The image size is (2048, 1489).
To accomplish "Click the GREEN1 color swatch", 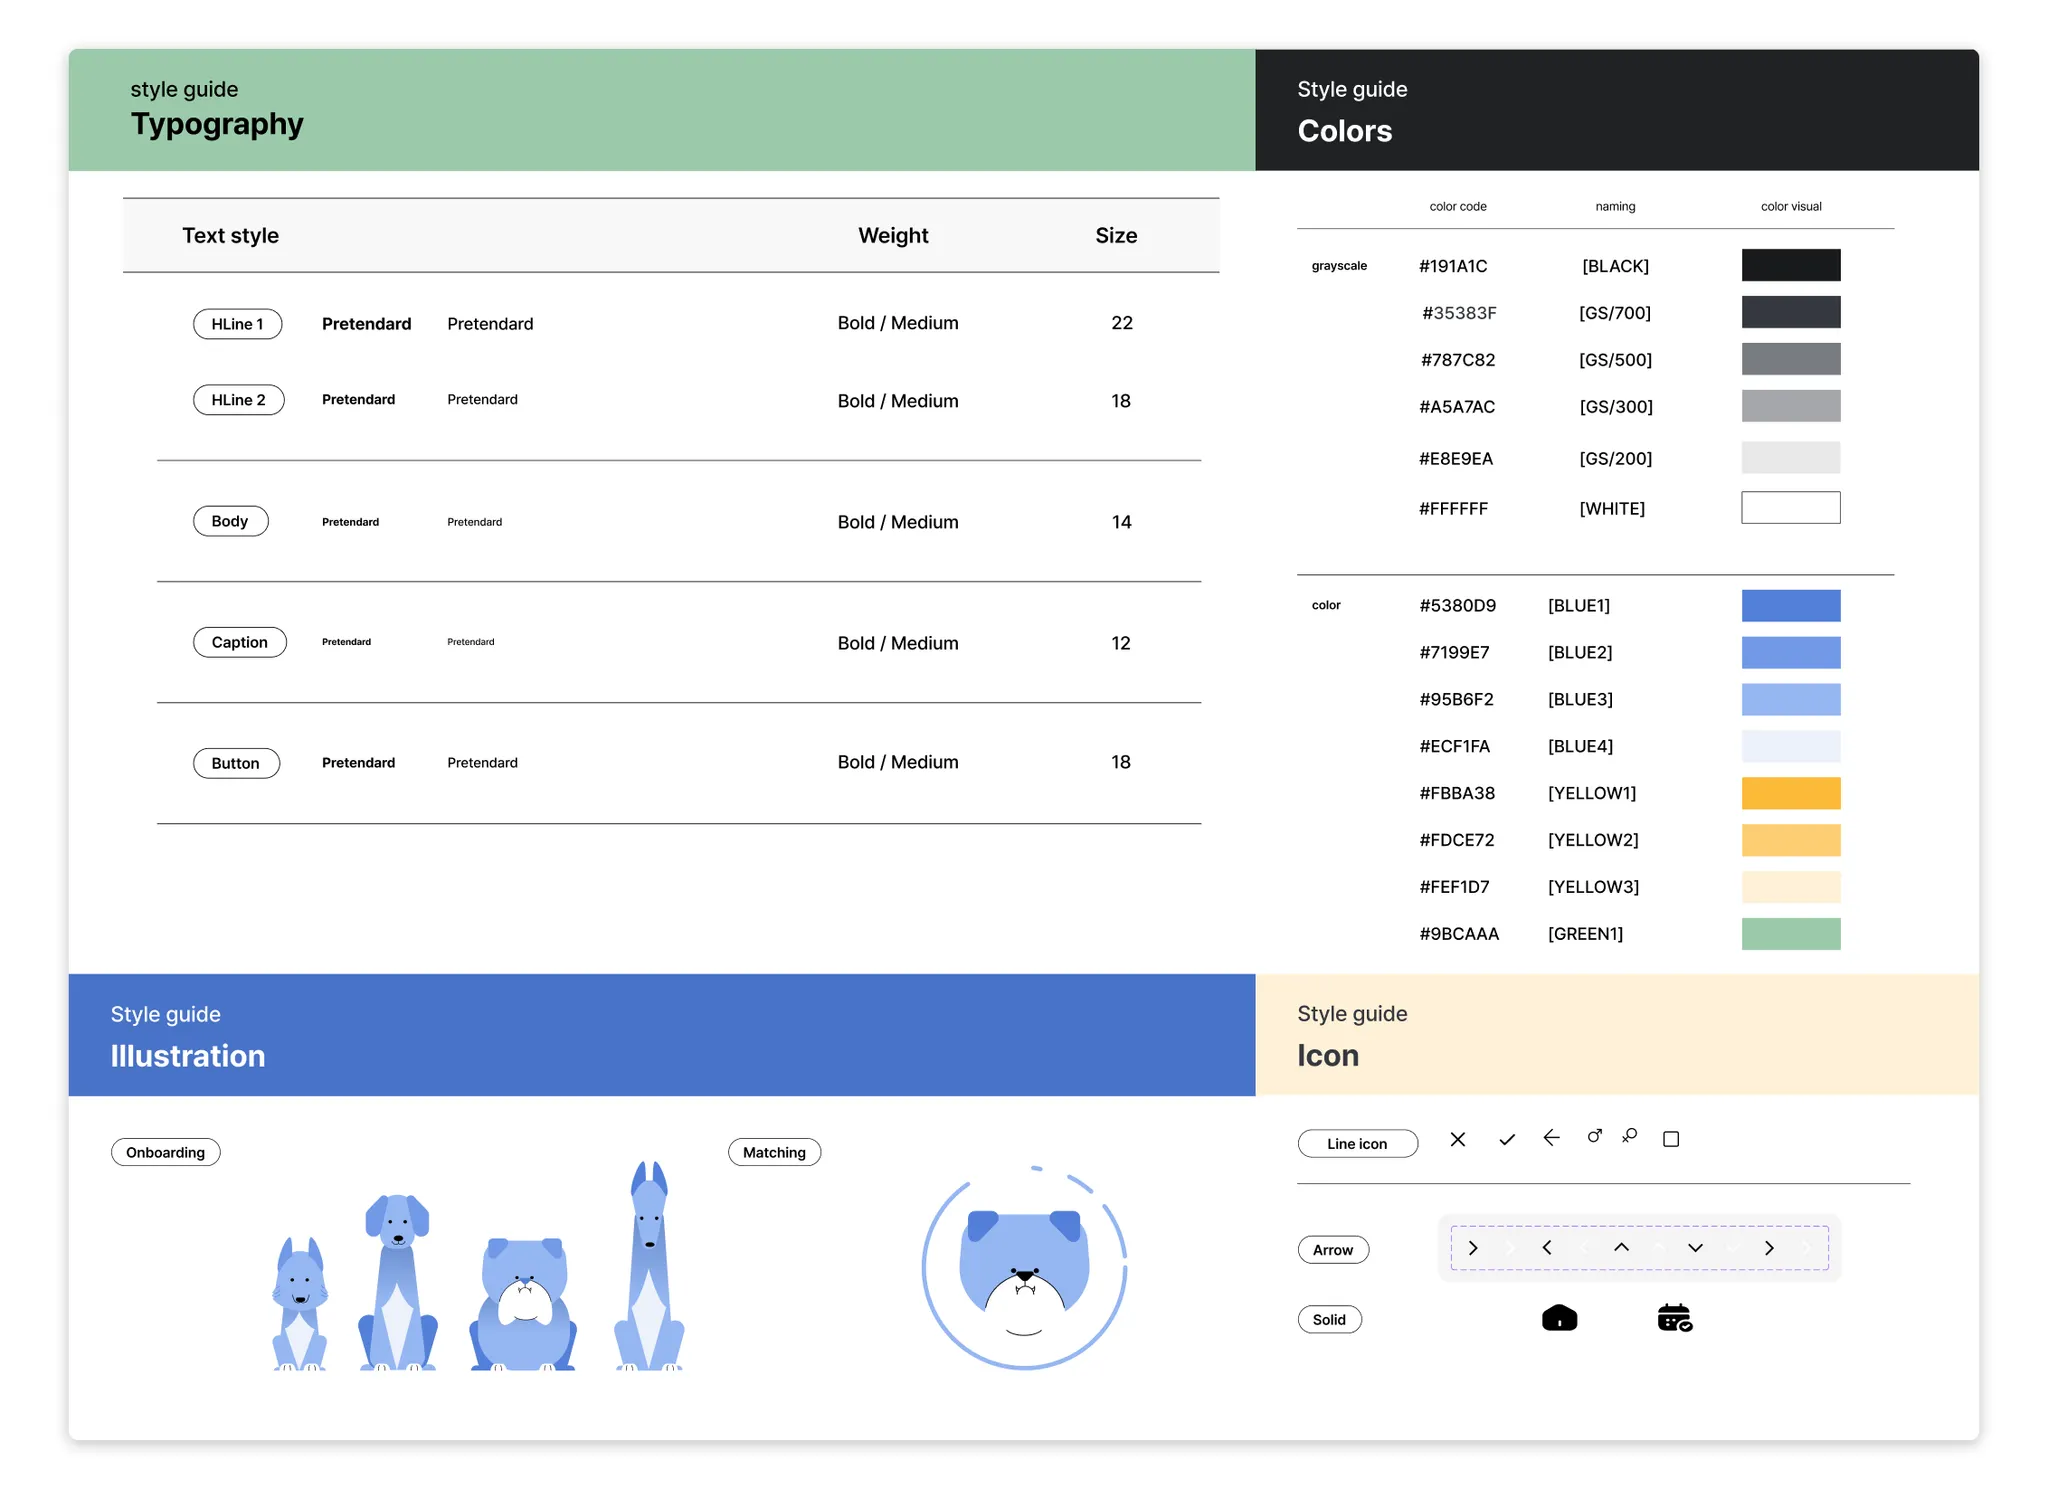I will coord(1790,933).
